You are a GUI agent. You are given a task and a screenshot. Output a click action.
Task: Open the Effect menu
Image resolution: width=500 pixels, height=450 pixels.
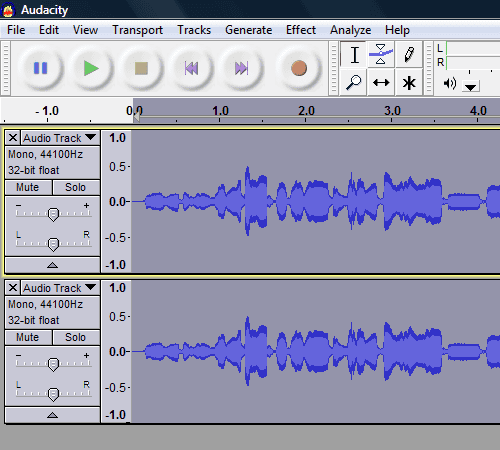tap(301, 30)
